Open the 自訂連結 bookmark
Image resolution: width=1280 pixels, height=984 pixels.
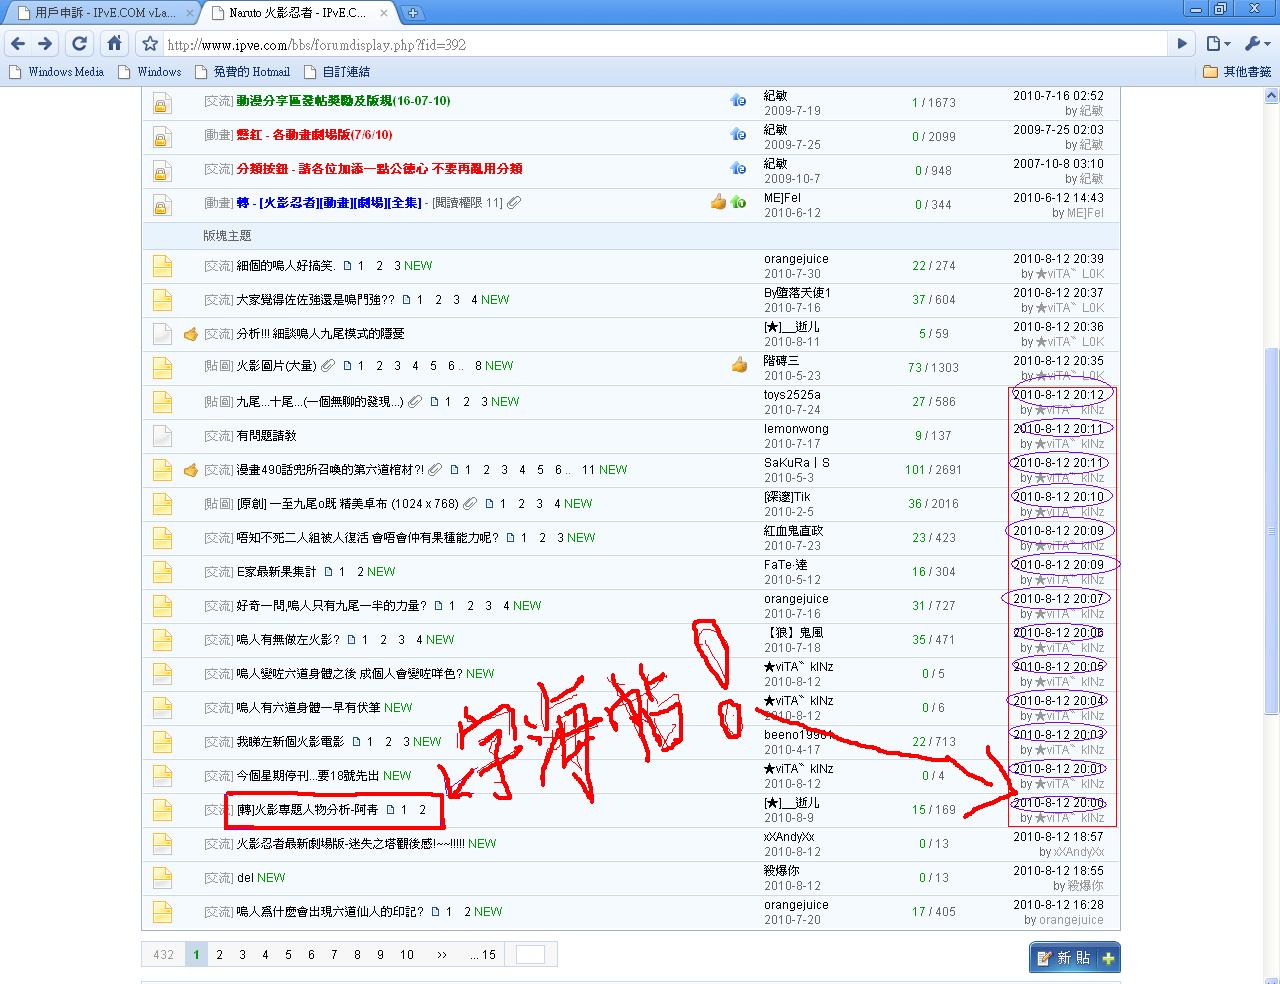click(337, 72)
